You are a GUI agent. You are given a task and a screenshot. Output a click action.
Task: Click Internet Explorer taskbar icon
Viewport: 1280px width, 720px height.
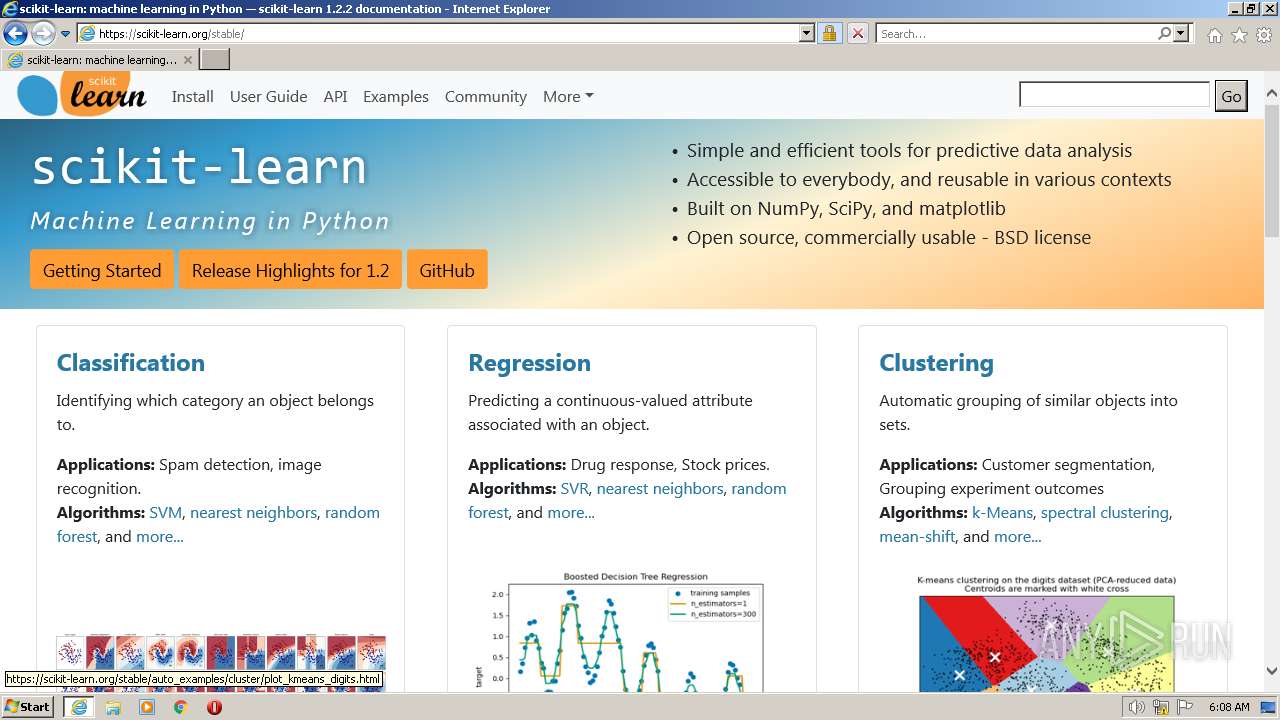[x=79, y=707]
